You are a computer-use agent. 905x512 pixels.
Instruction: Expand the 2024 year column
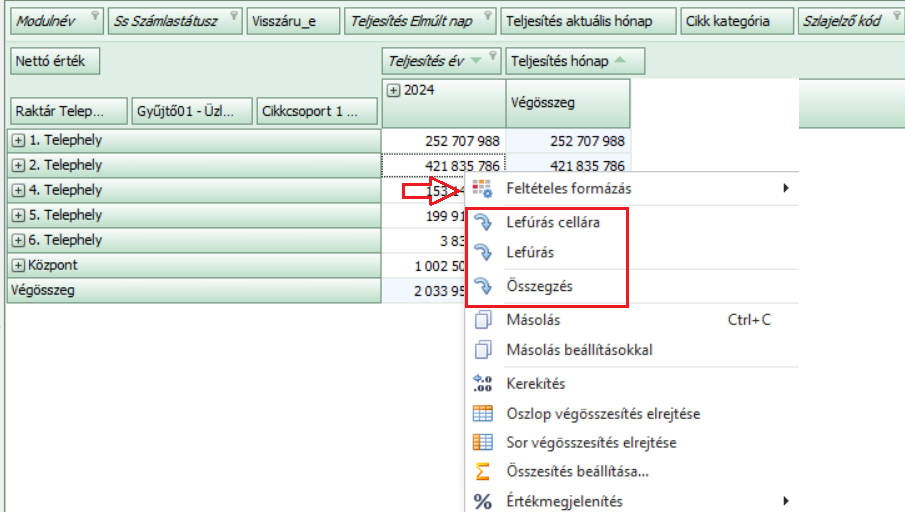tap(393, 90)
